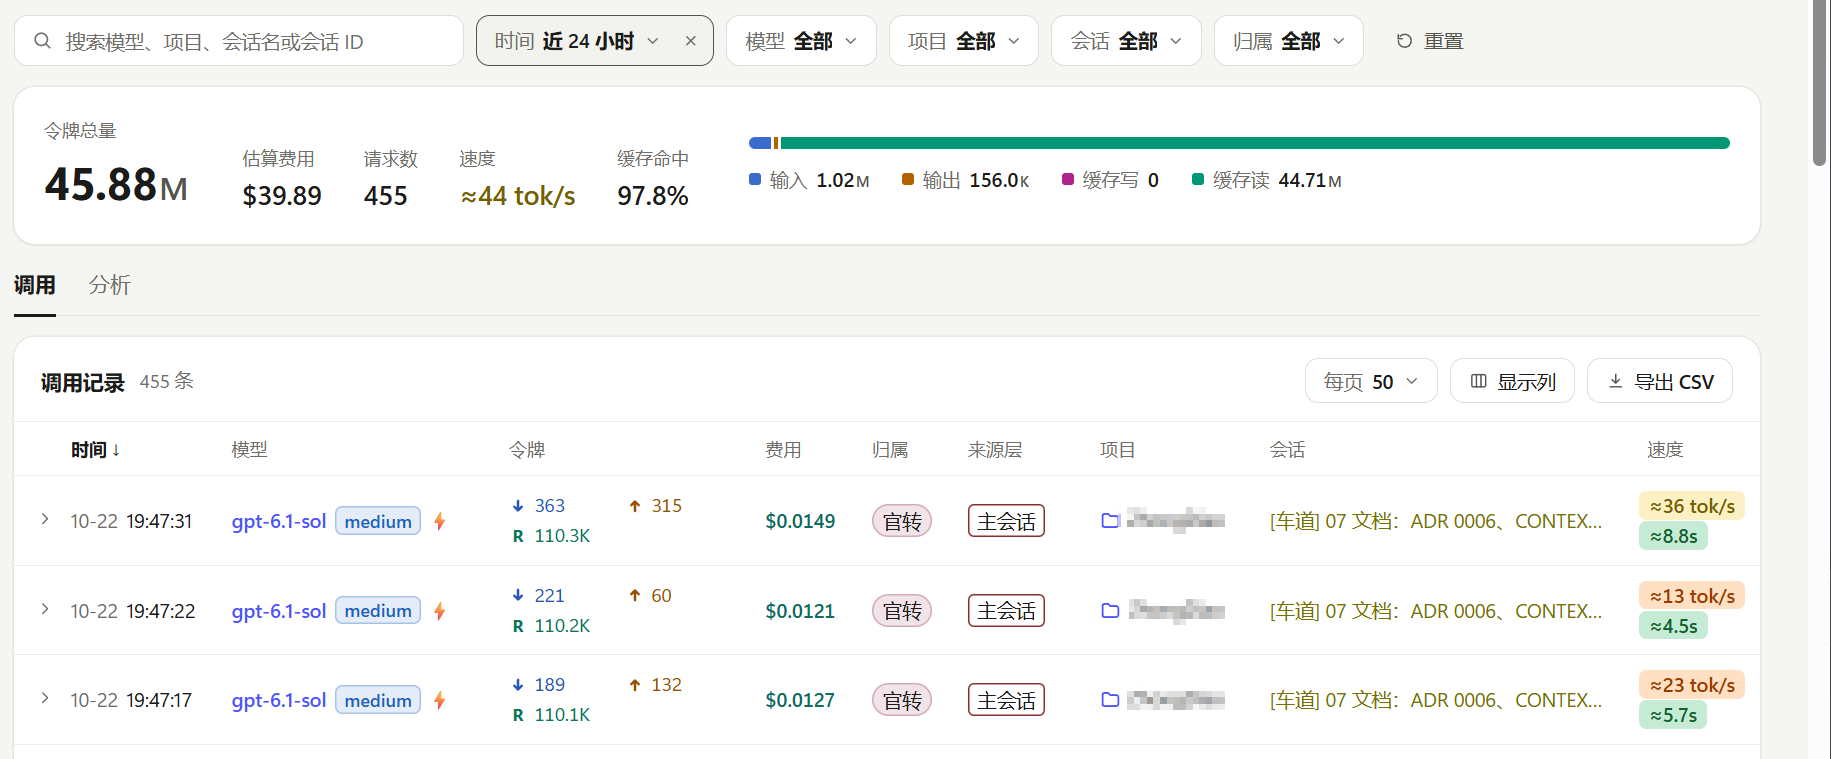Click the output arrow icon beside 315
Viewport: 1831px width, 759px height.
[635, 506]
